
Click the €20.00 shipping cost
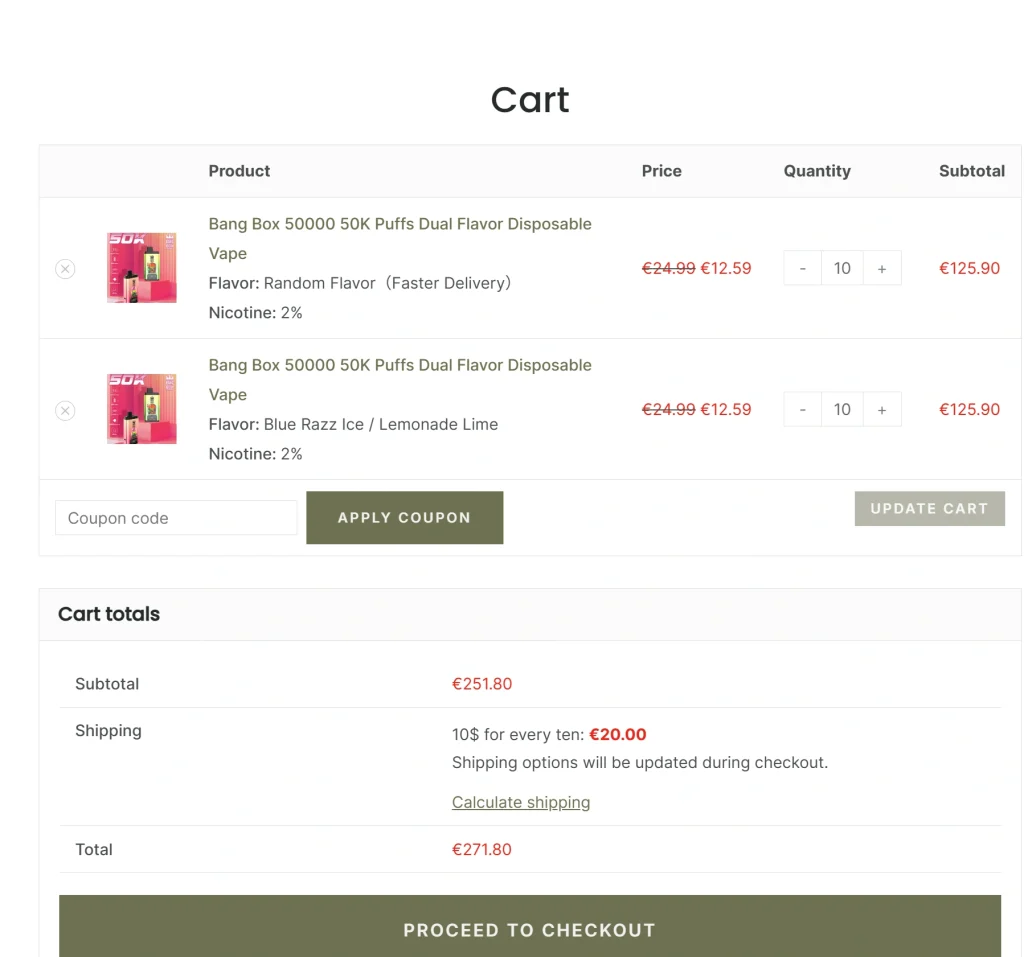(618, 734)
